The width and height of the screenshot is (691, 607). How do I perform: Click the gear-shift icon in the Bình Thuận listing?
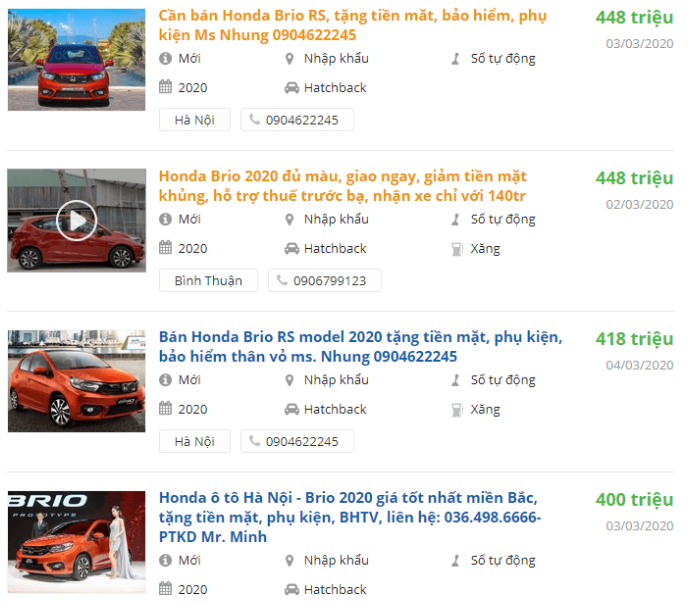tap(456, 220)
